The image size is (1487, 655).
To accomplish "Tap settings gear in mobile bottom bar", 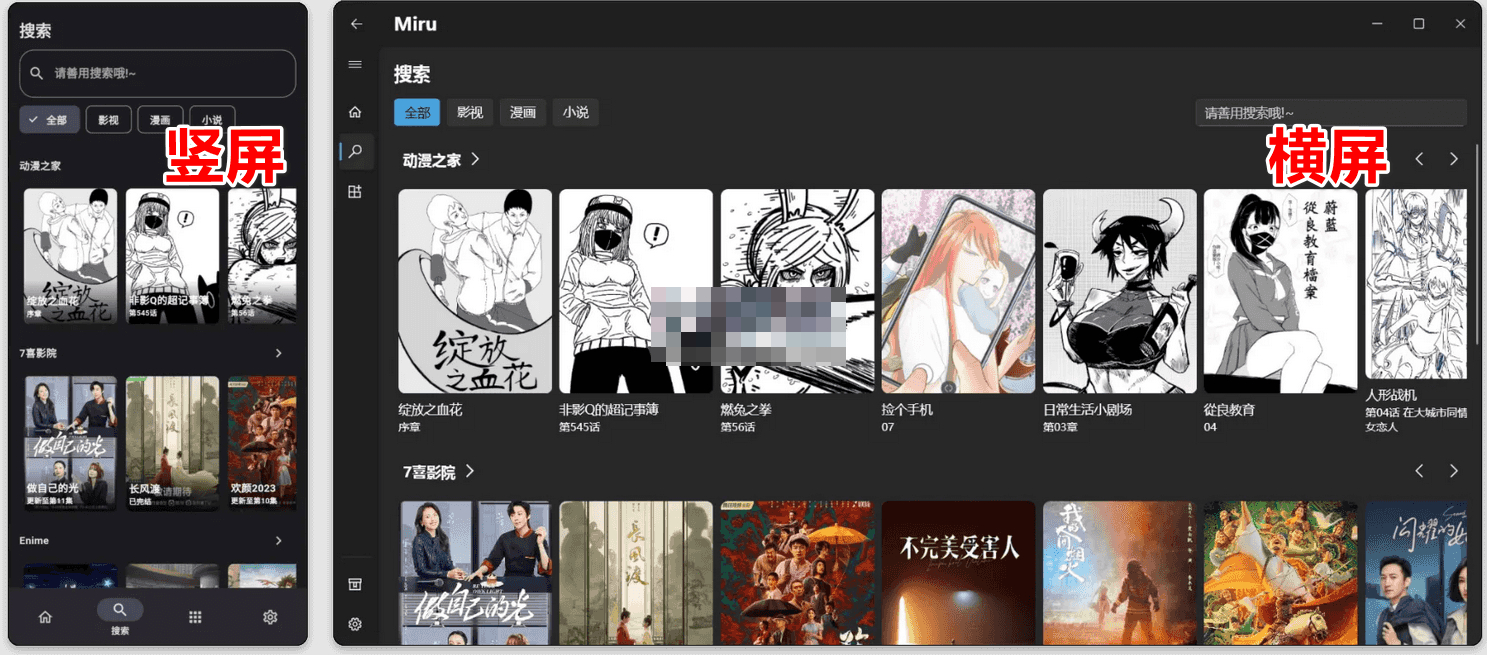I will pos(270,617).
